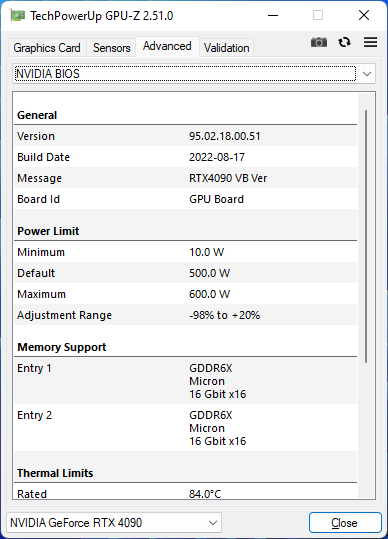Click the refresh arrows icon
The height and width of the screenshot is (539, 388).
point(344,42)
